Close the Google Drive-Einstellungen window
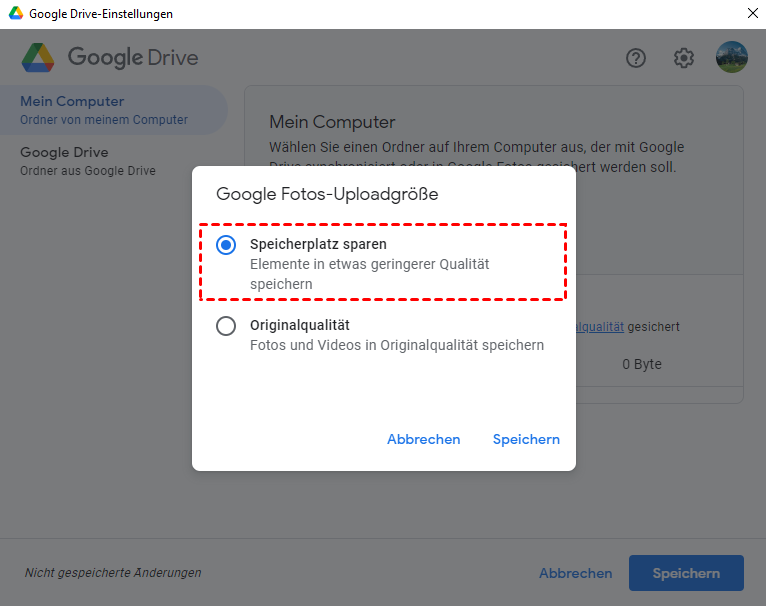The width and height of the screenshot is (766, 606). tap(751, 14)
